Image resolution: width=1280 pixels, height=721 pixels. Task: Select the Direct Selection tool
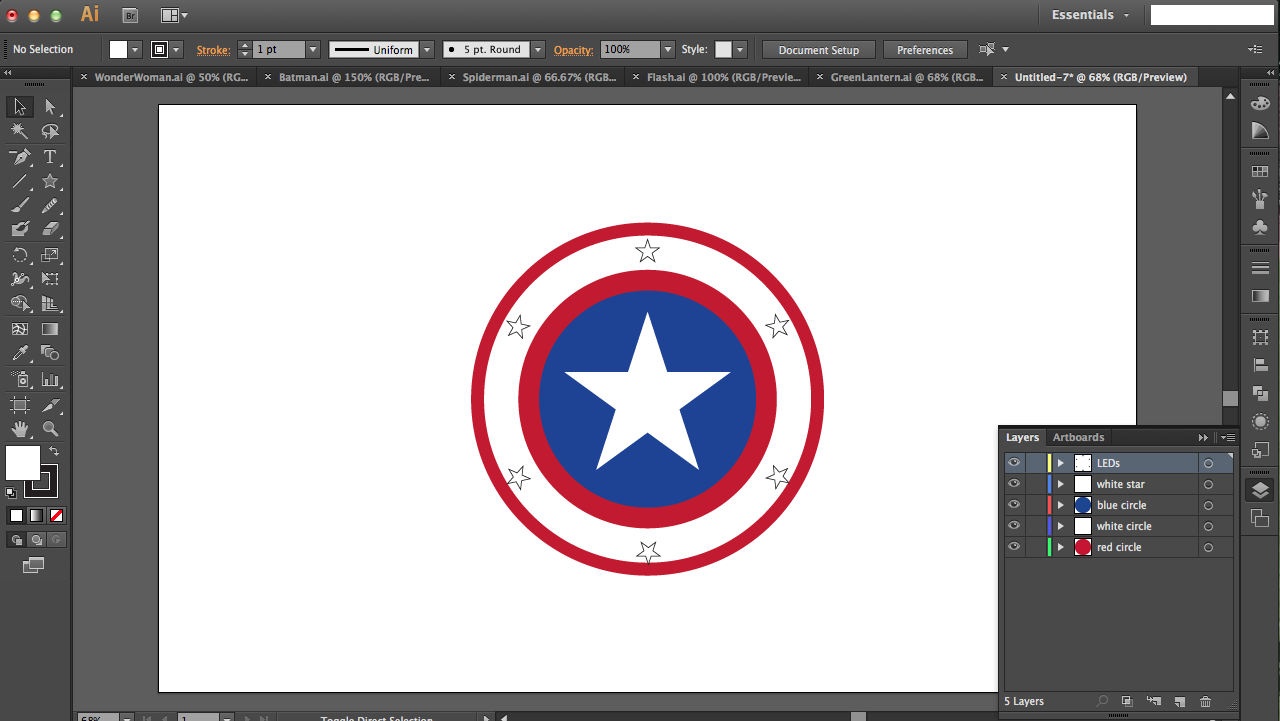point(50,107)
